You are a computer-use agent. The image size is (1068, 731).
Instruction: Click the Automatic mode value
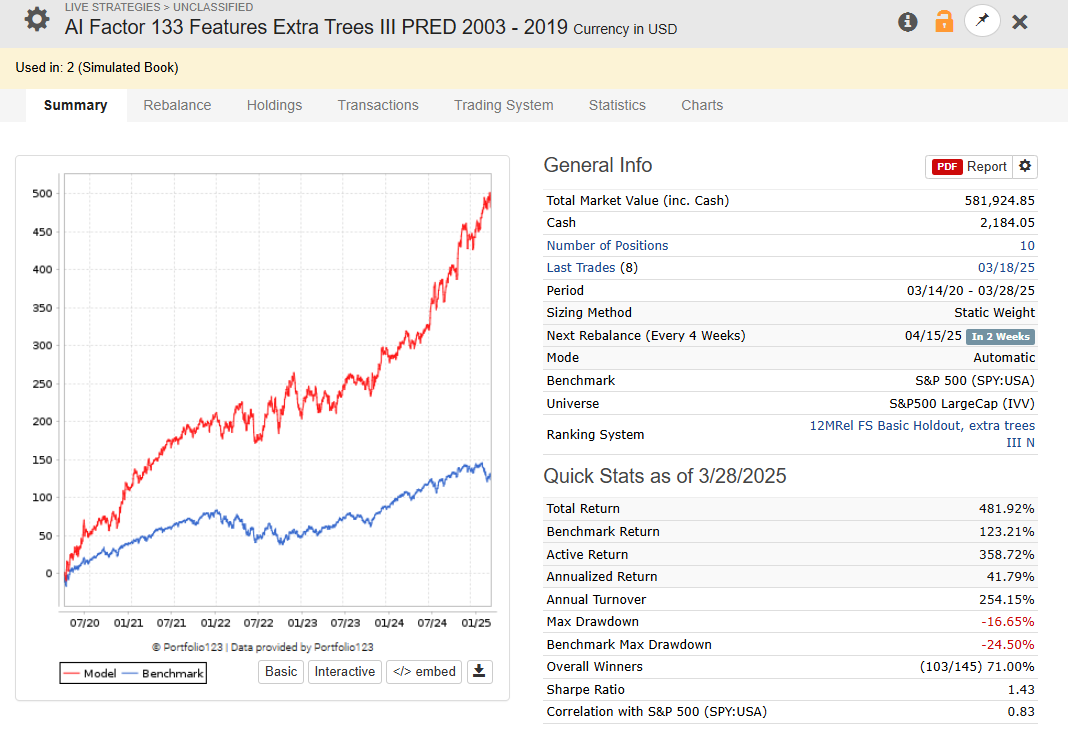[1004, 358]
